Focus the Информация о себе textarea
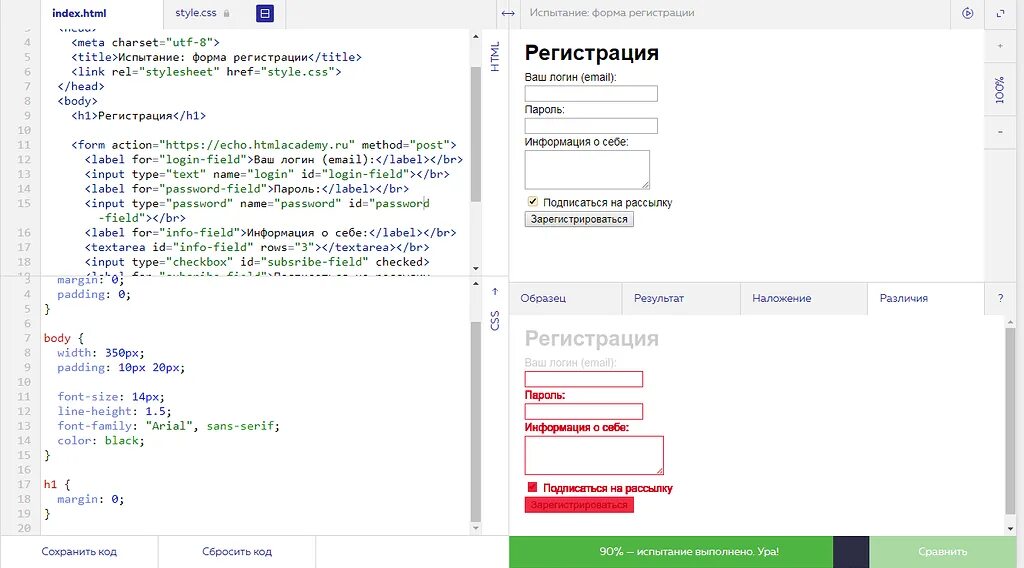The width and height of the screenshot is (1024, 568). click(587, 170)
